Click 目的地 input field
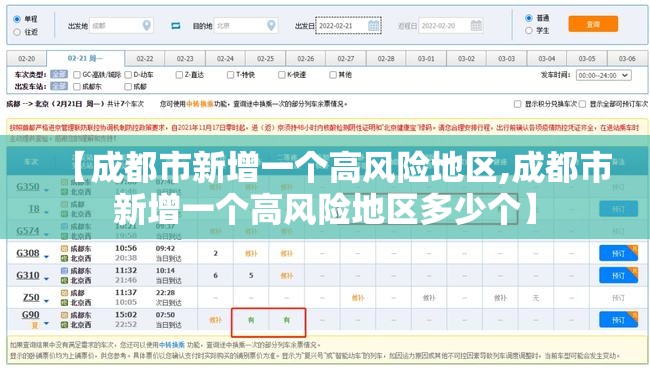The width and height of the screenshot is (650, 374). pos(246,26)
